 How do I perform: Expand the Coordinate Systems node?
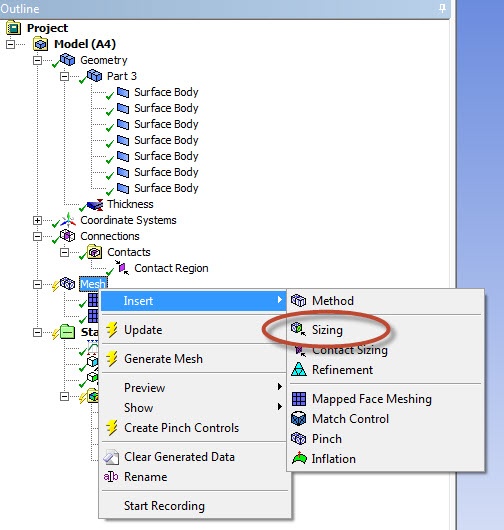coord(37,220)
